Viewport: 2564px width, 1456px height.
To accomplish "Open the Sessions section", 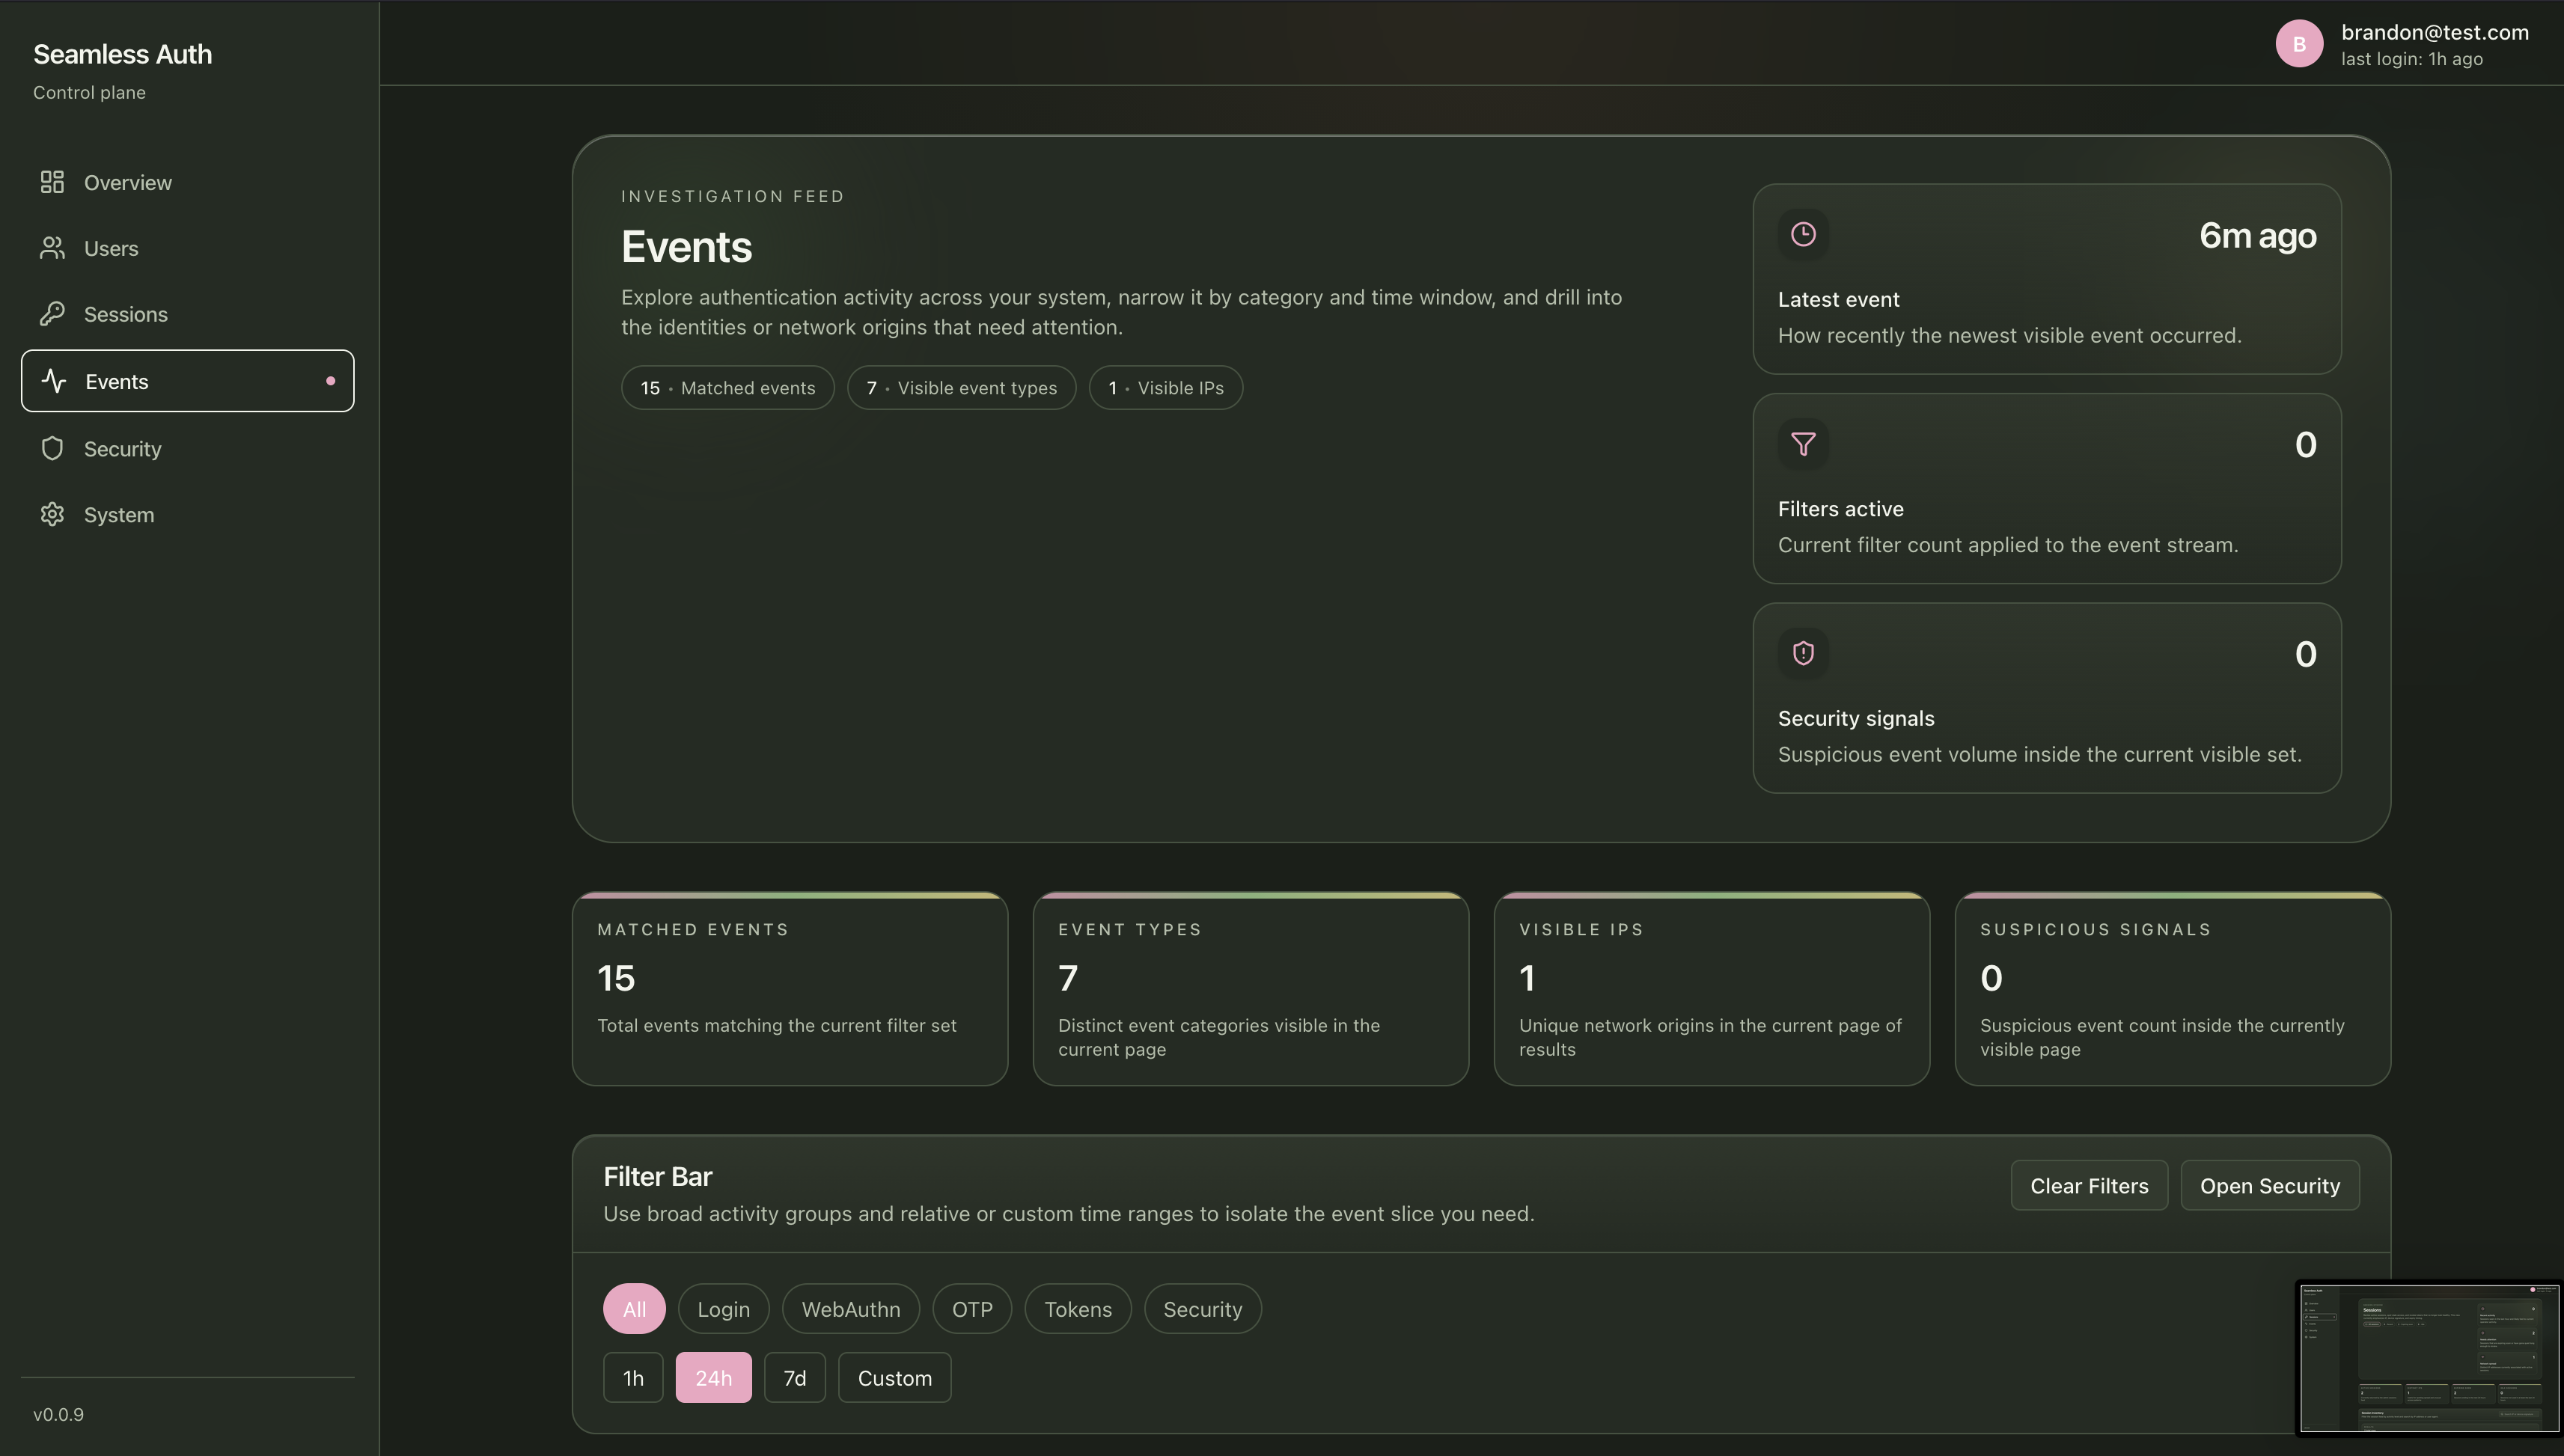I will pos(188,314).
